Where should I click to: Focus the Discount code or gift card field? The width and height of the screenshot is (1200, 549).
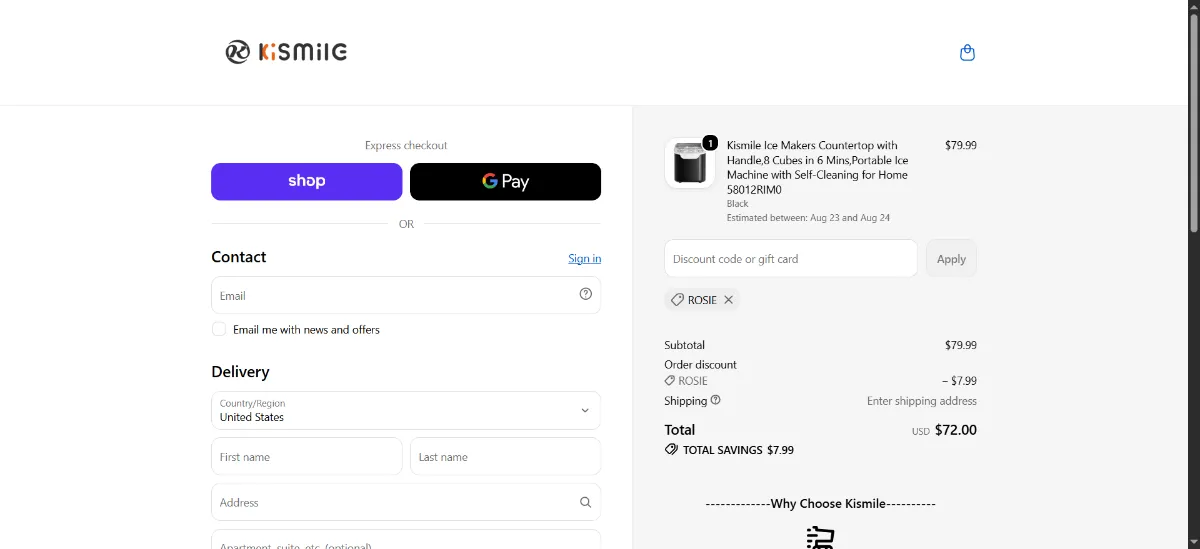(x=791, y=259)
